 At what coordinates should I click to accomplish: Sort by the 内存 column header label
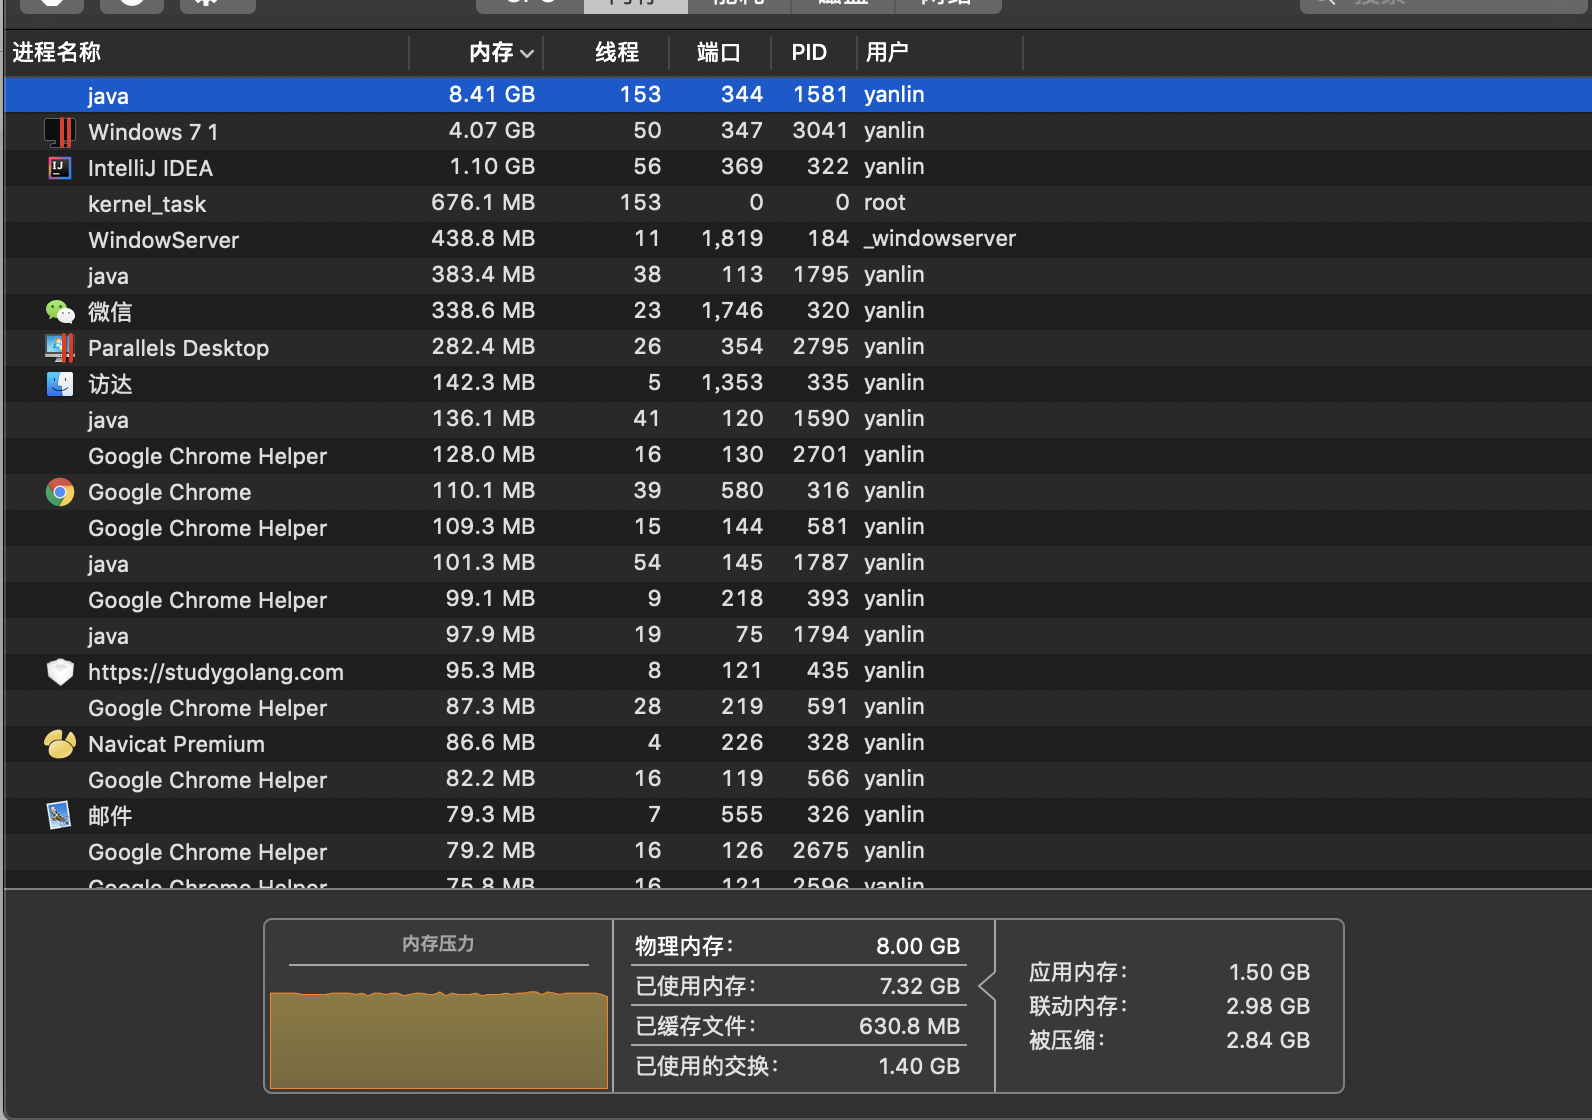pyautogui.click(x=491, y=52)
